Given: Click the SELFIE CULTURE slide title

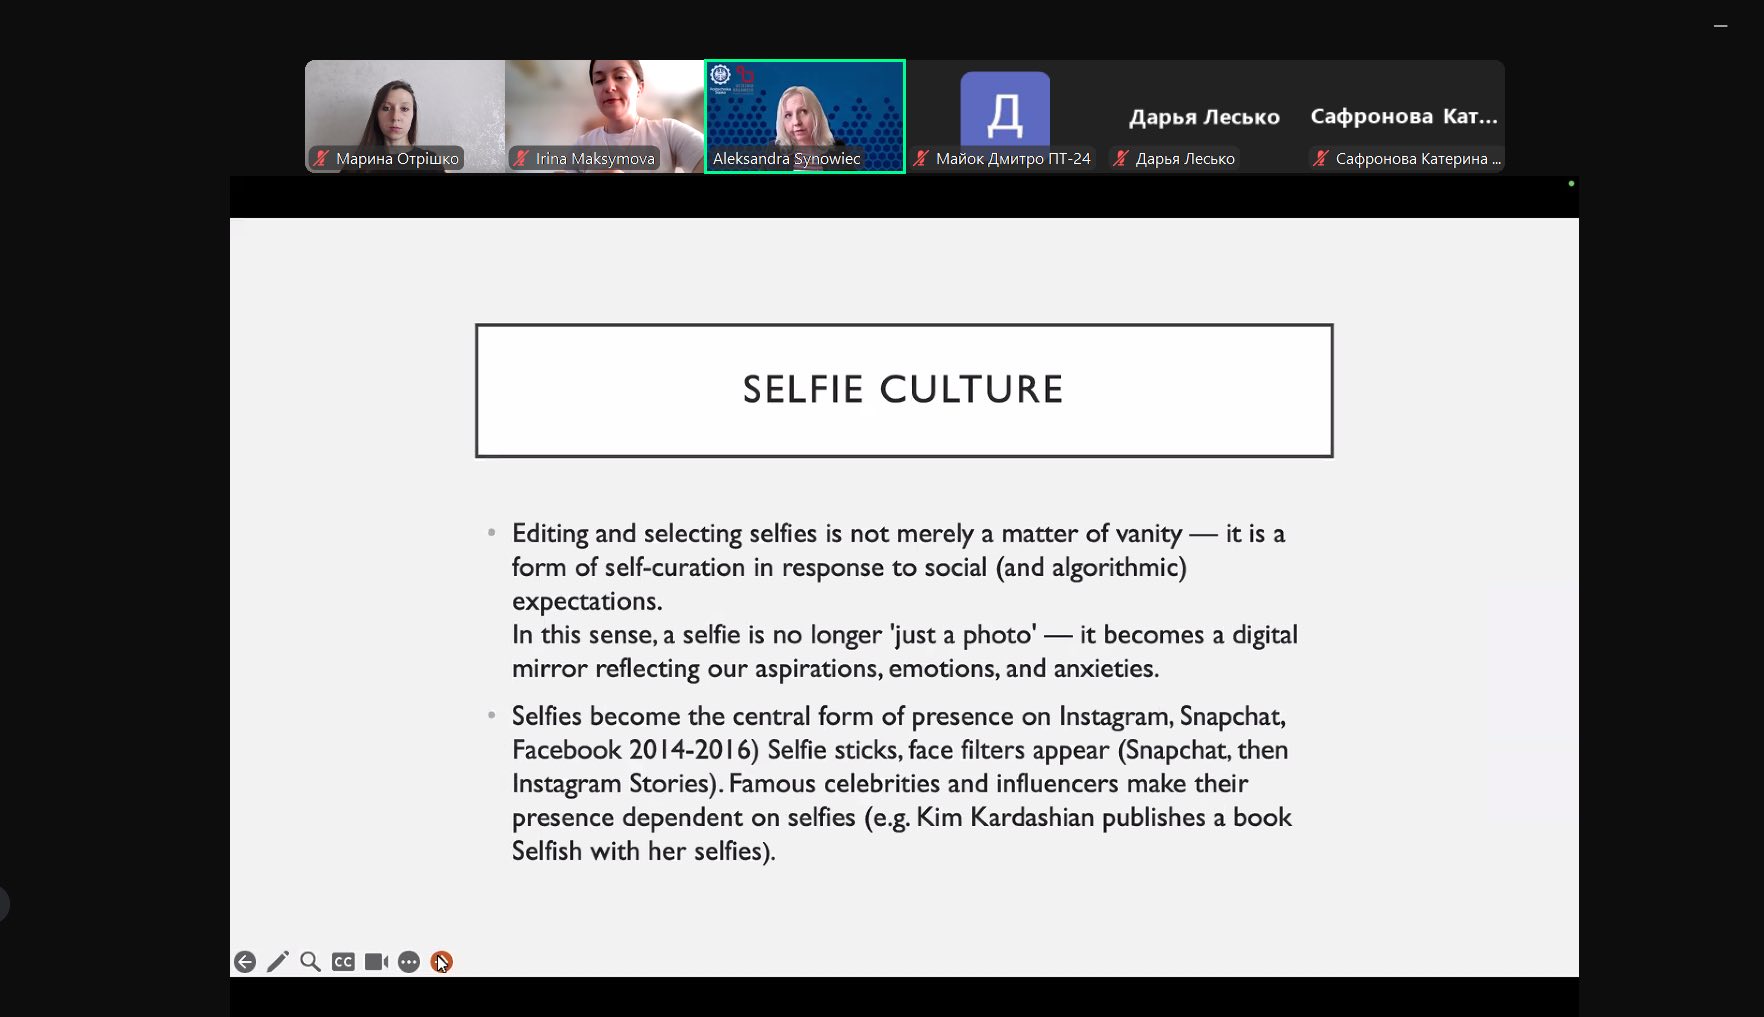Looking at the screenshot, I should pyautogui.click(x=903, y=389).
